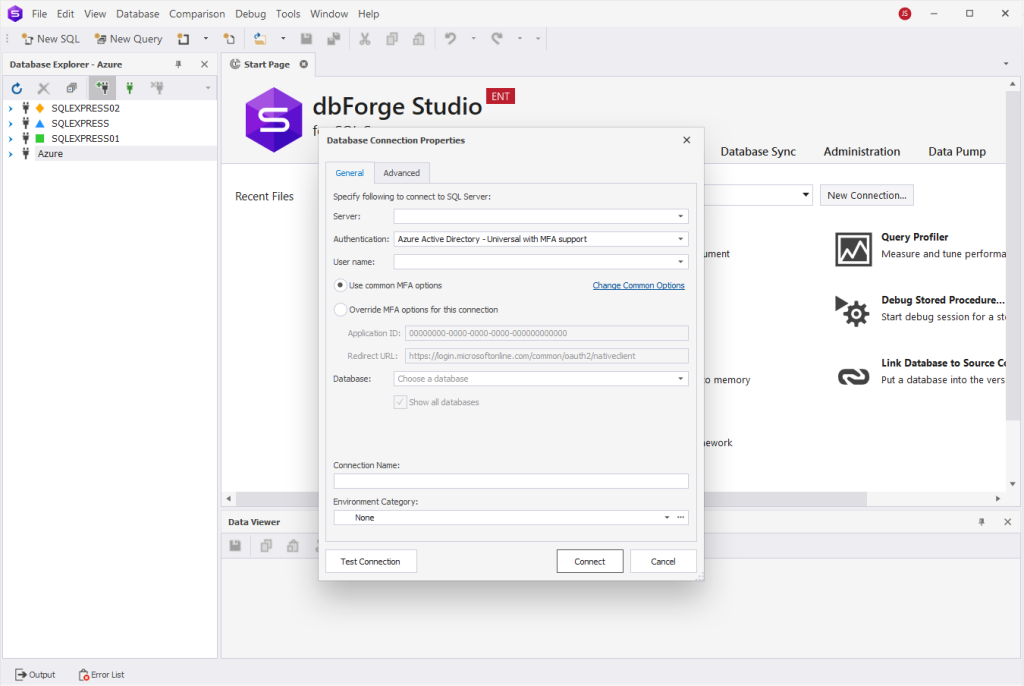This screenshot has height=686, width=1024.
Task: Close the Database Explorer panel
Action: click(x=204, y=64)
